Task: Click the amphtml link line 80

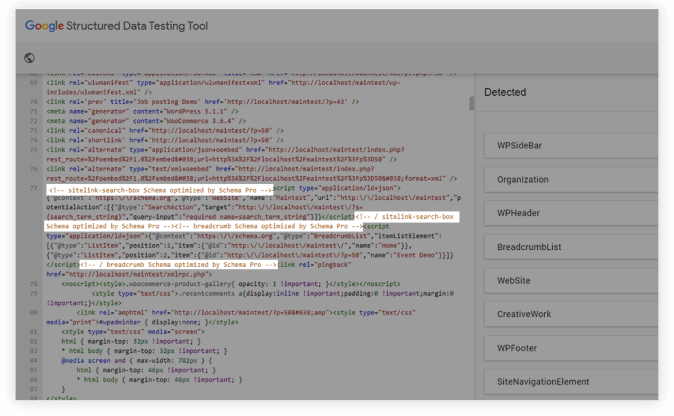Action: (231, 317)
